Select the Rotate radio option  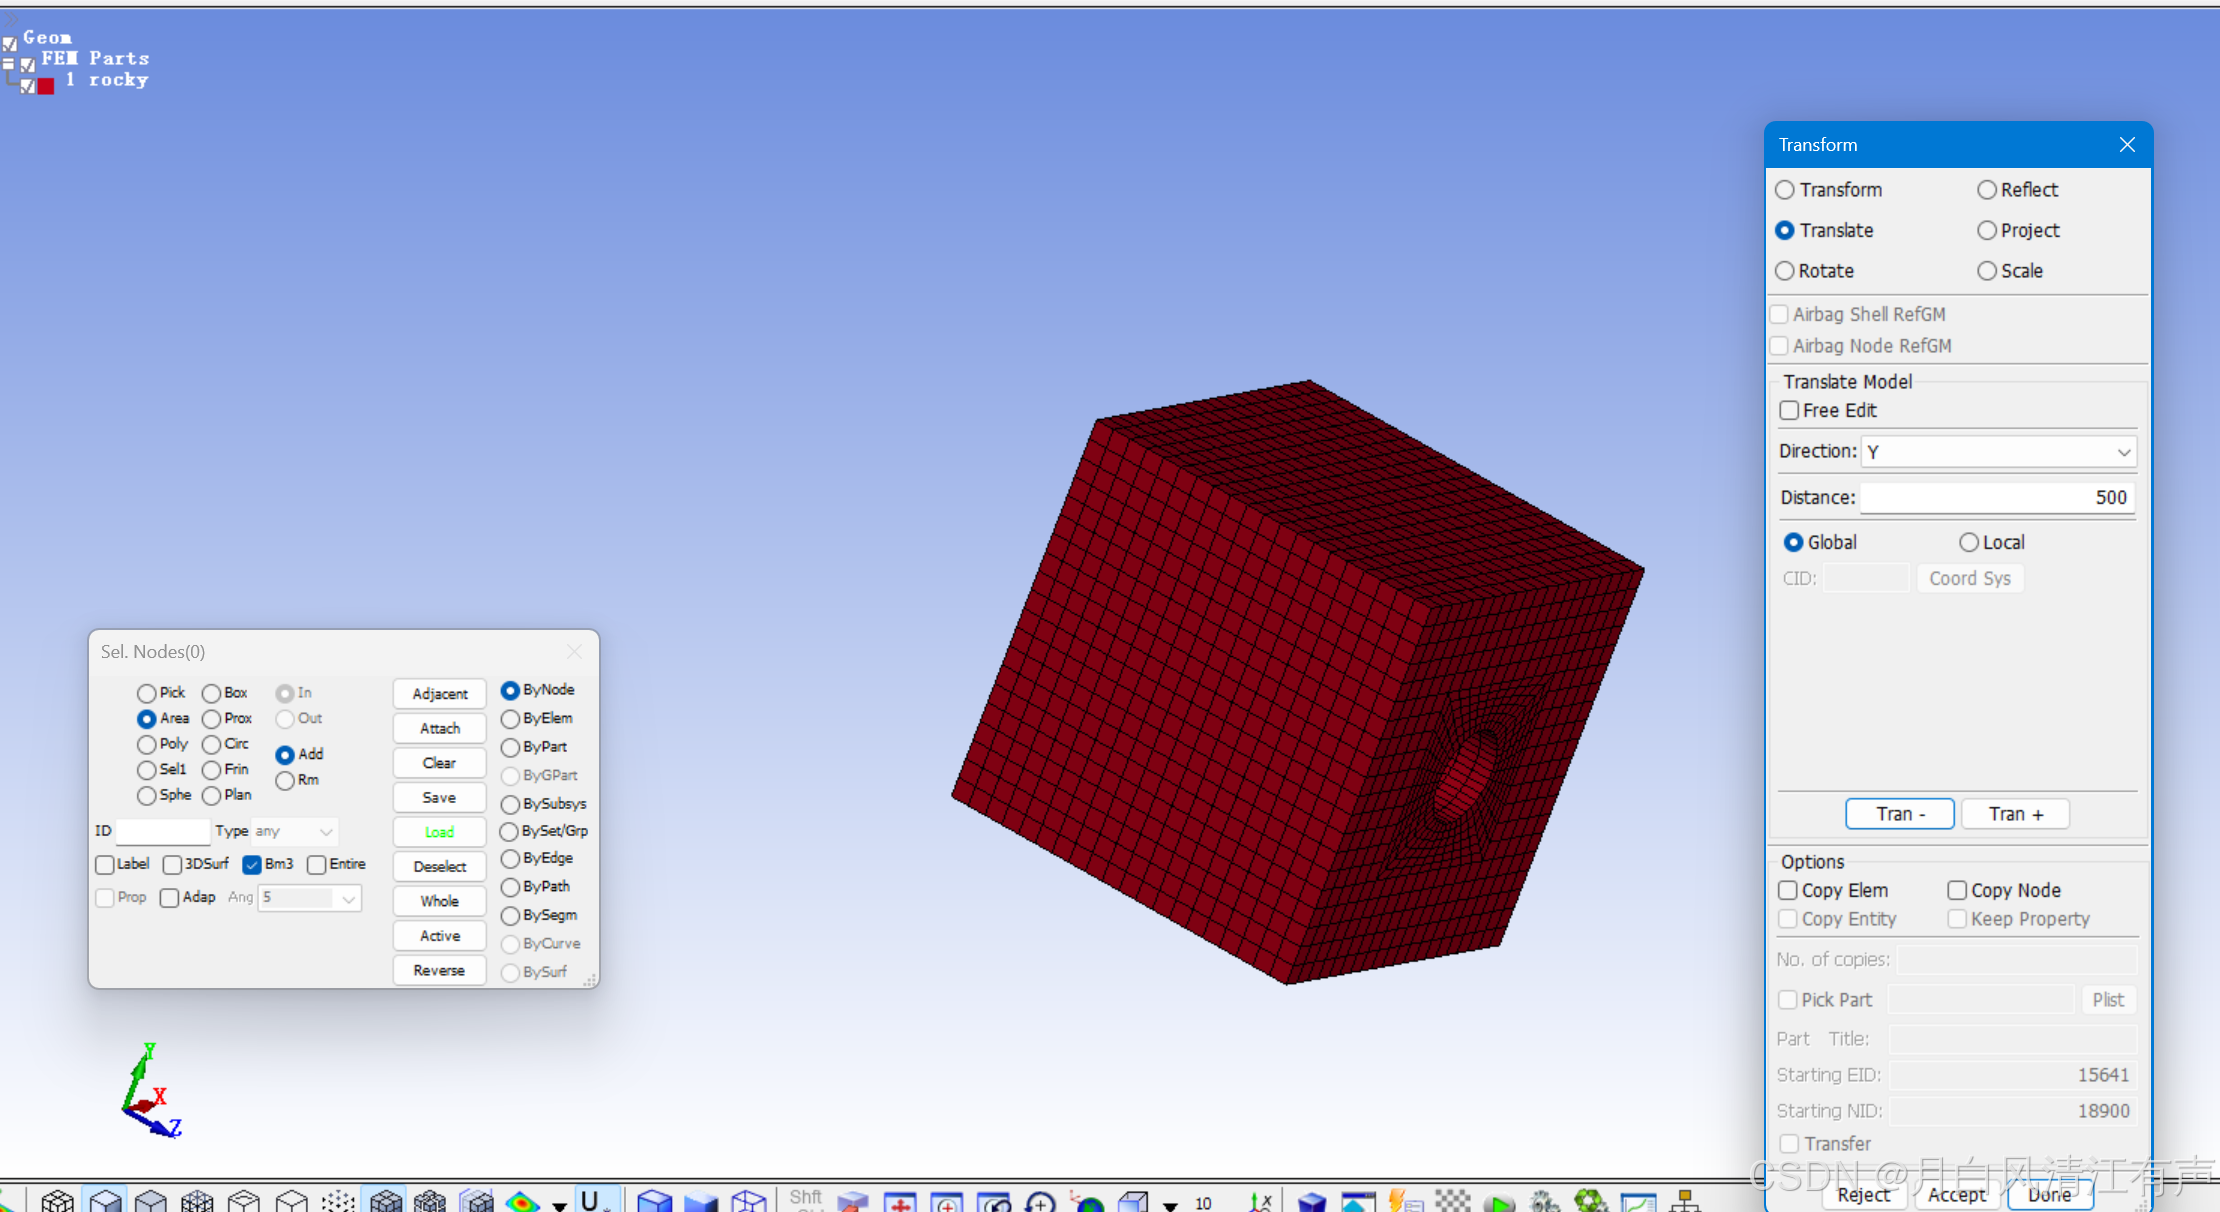pos(1785,271)
